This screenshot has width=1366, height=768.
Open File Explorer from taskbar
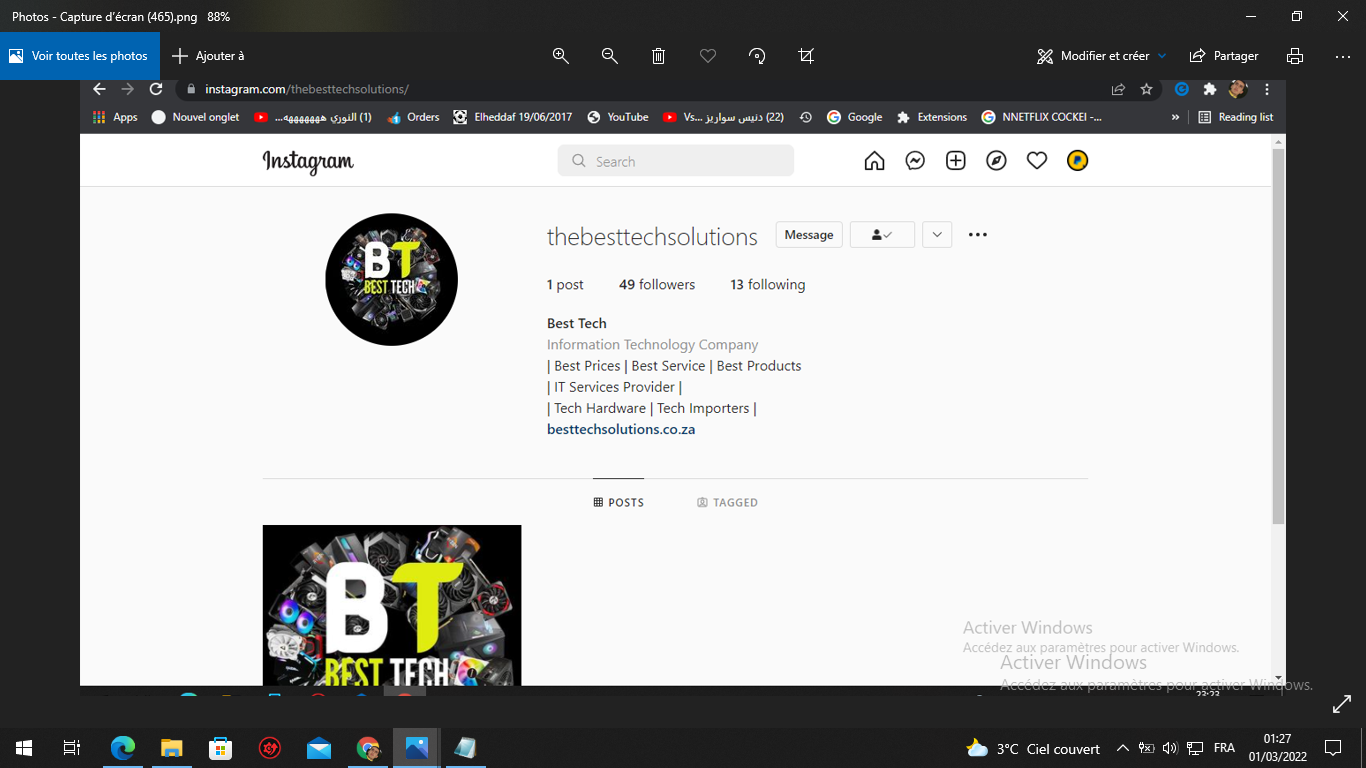tap(172, 748)
